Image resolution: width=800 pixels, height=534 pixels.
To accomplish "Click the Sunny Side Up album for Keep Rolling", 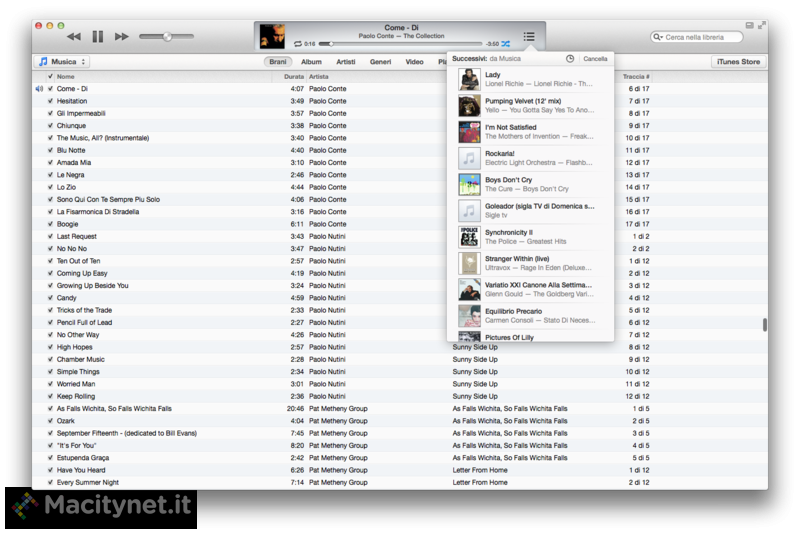I will click(475, 396).
